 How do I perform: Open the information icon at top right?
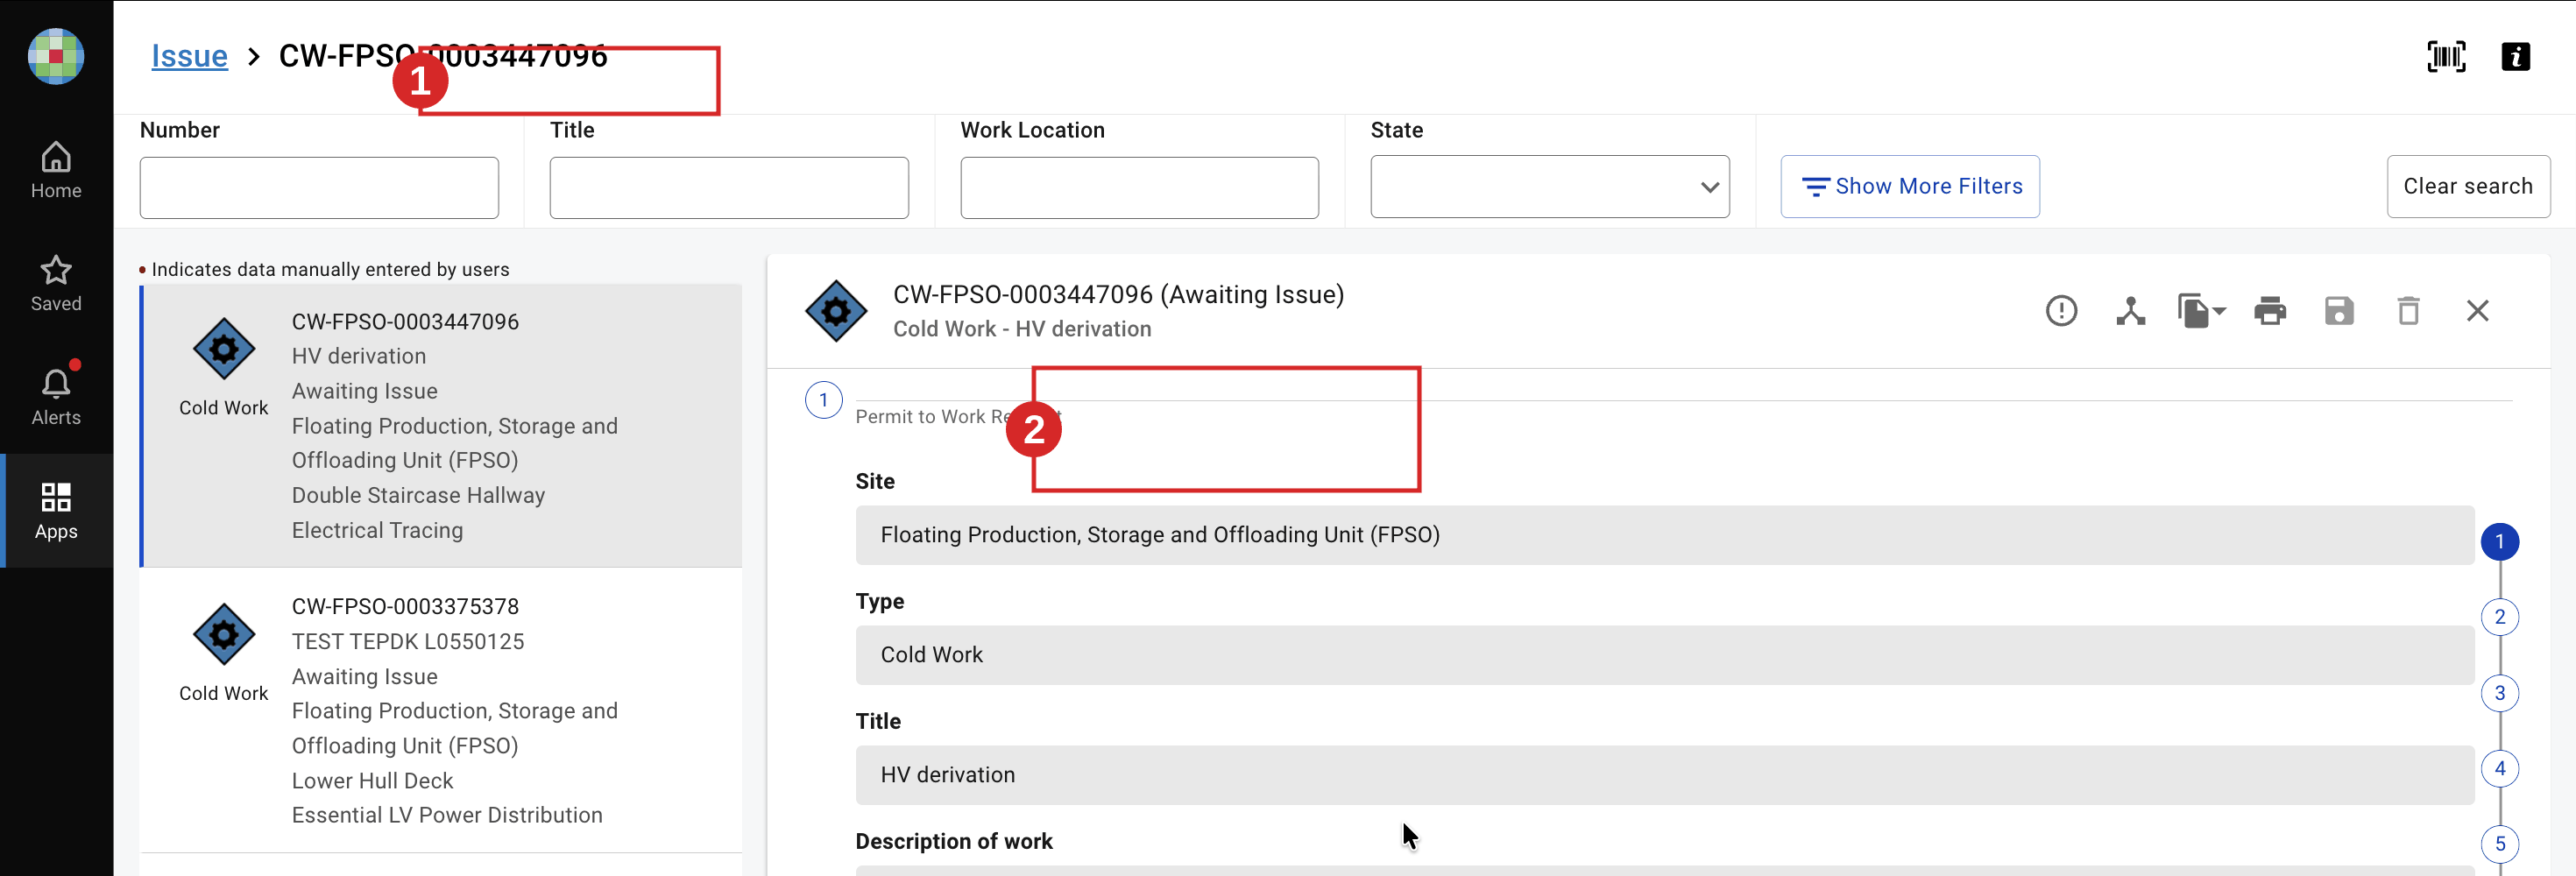2515,57
